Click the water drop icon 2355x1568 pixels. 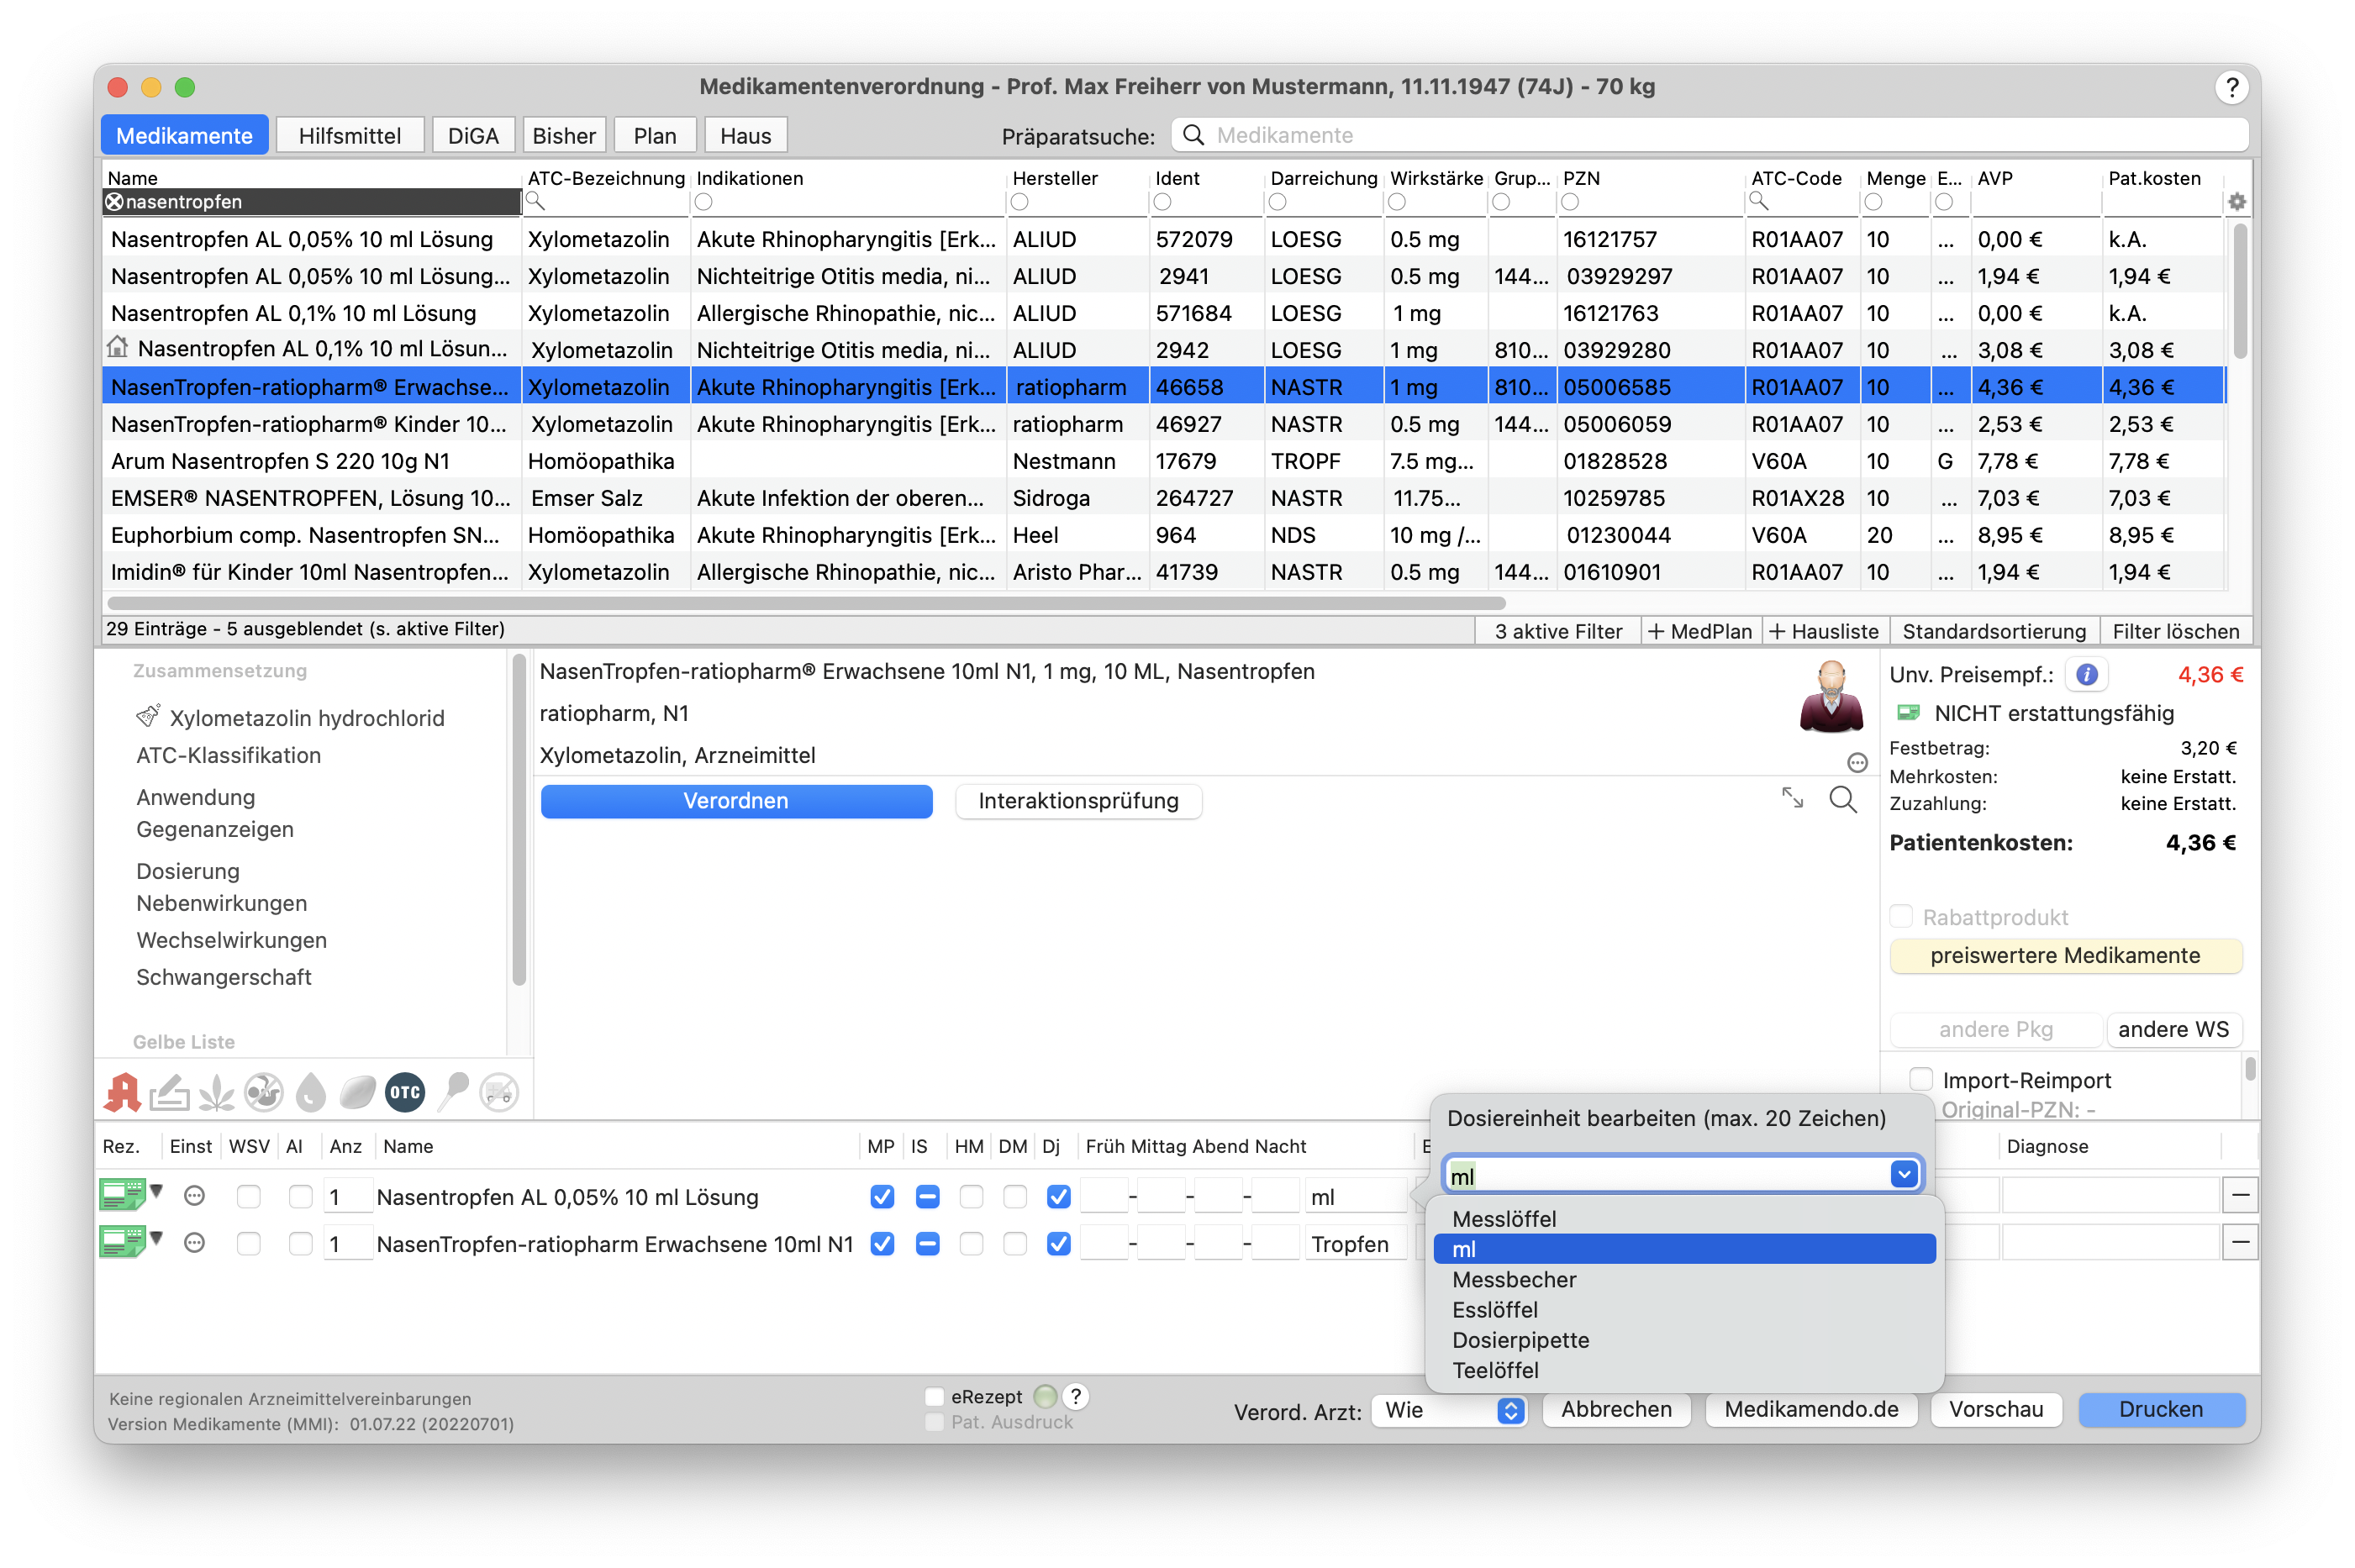pos(311,1092)
